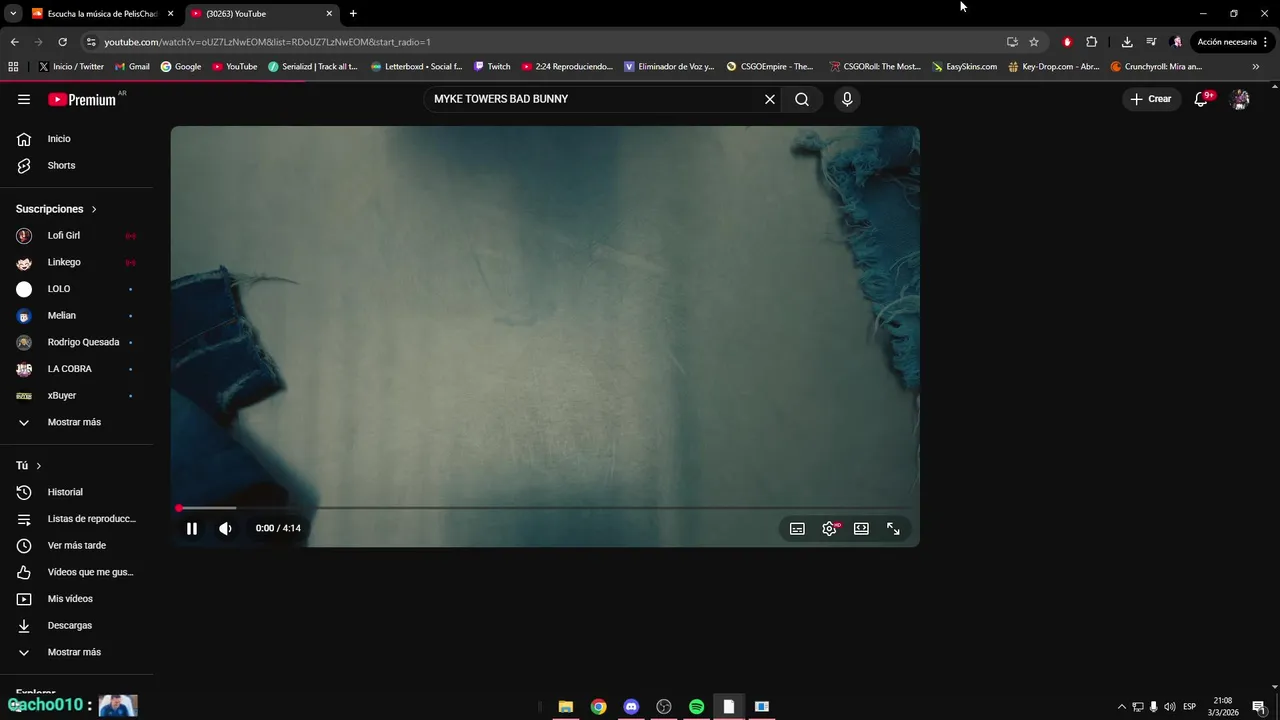Image resolution: width=1280 pixels, height=720 pixels.
Task: Open Crunchyroll bookmark
Action: pyautogui.click(x=1156, y=67)
